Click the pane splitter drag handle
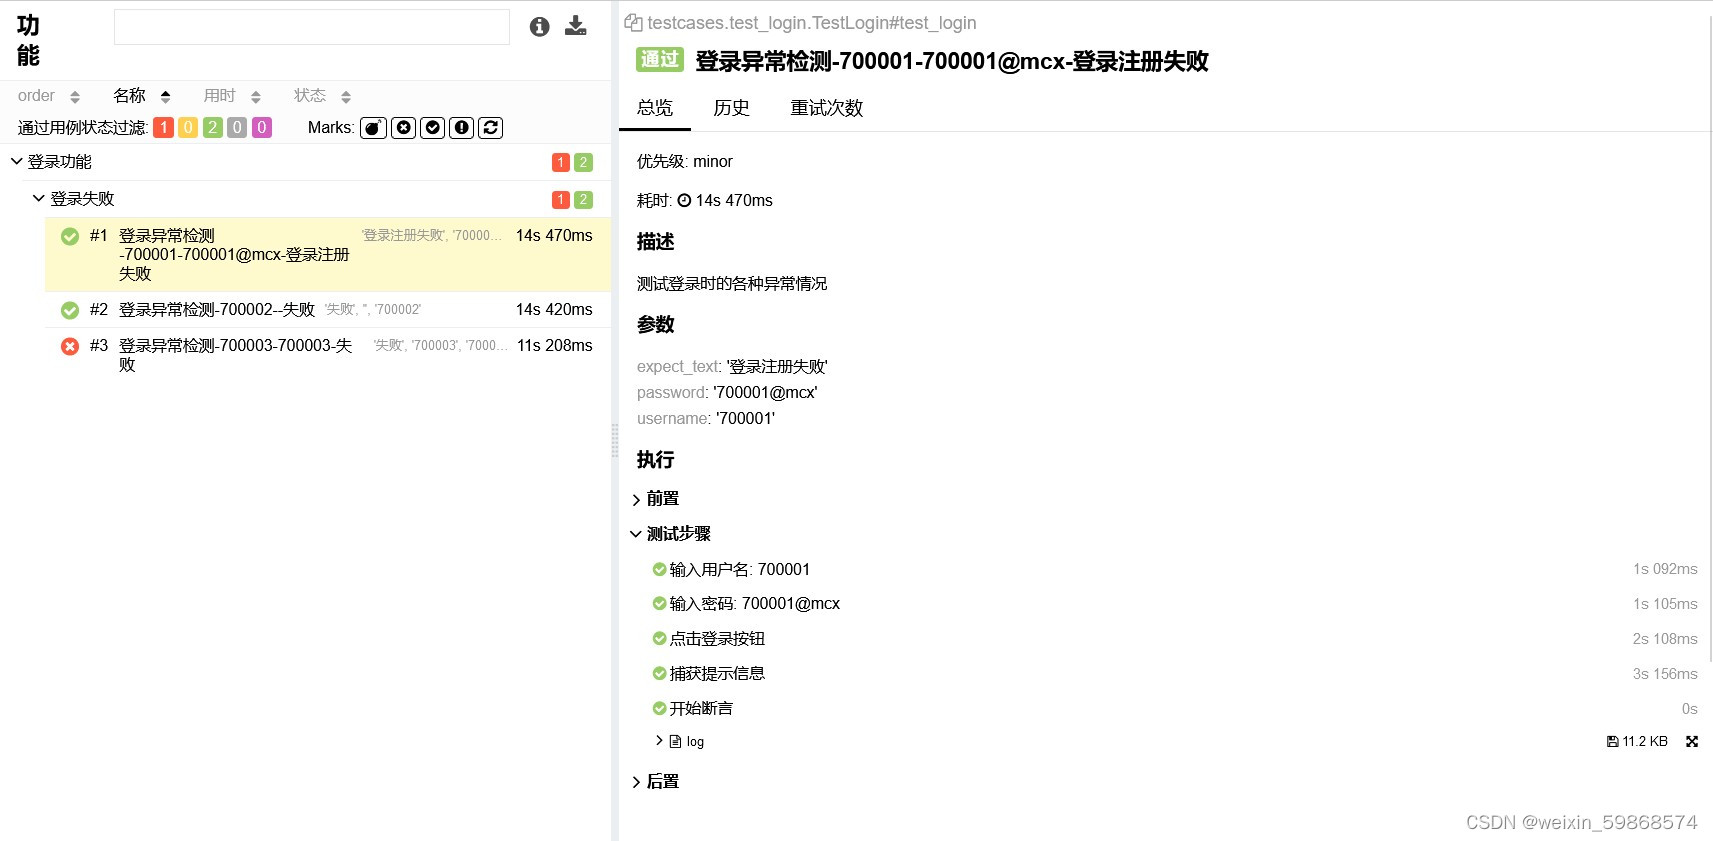Screen dimensions: 1713x841 (x=615, y=441)
